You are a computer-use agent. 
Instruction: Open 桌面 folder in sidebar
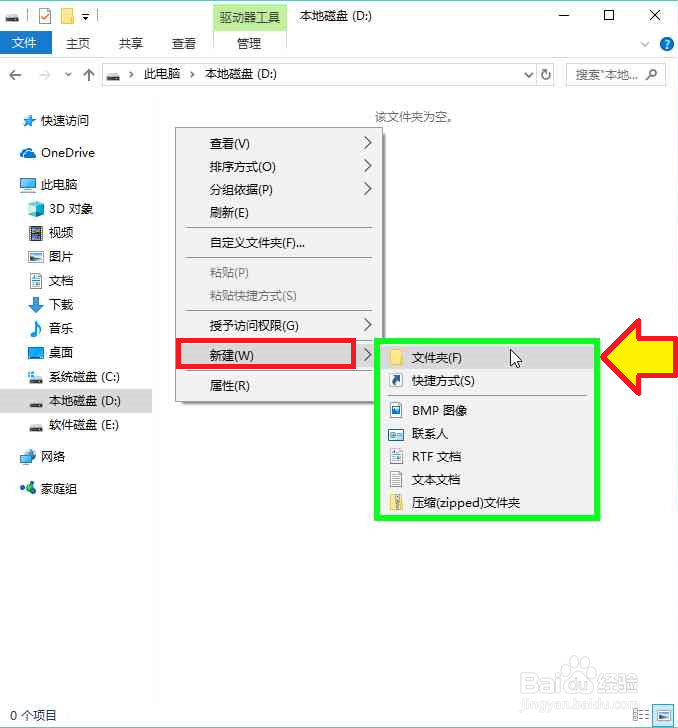61,353
